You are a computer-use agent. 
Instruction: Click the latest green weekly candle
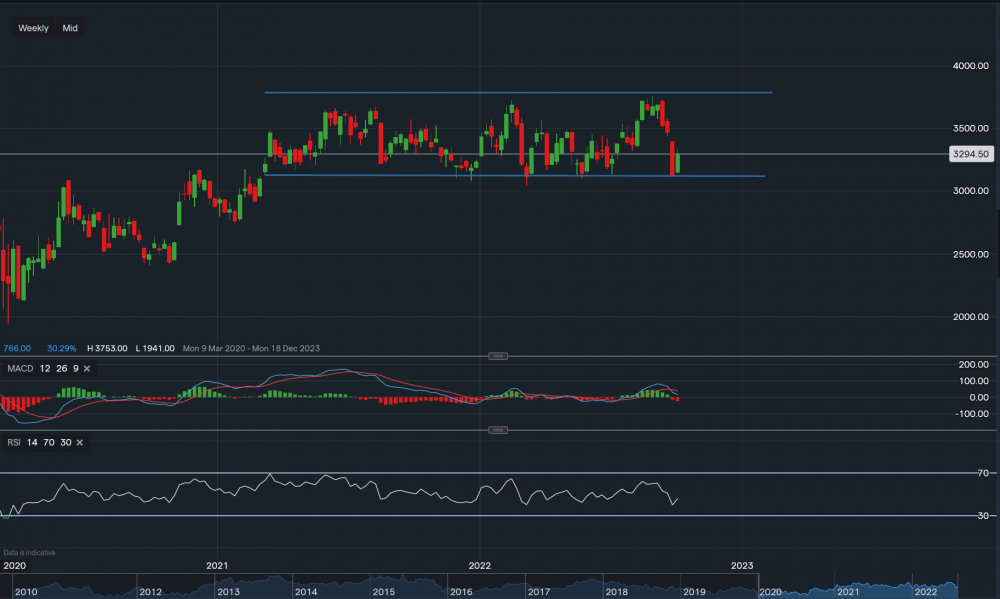[679, 162]
